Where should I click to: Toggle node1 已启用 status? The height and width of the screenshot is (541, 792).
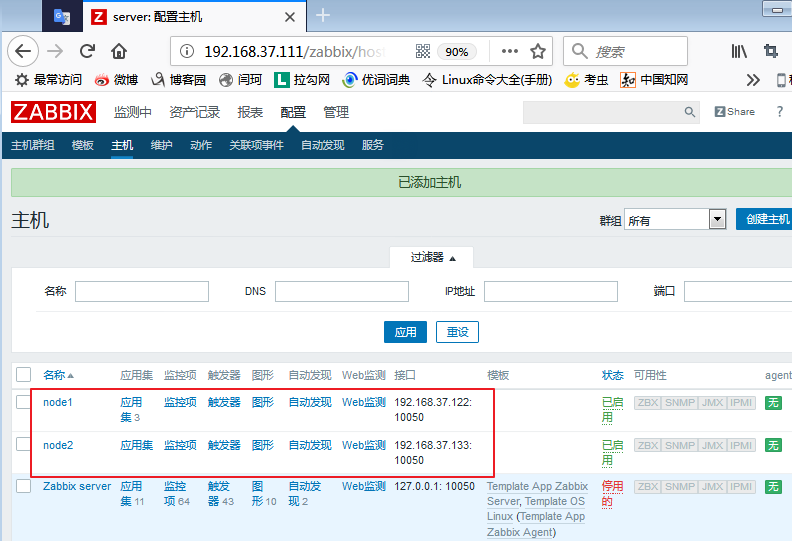[612, 410]
